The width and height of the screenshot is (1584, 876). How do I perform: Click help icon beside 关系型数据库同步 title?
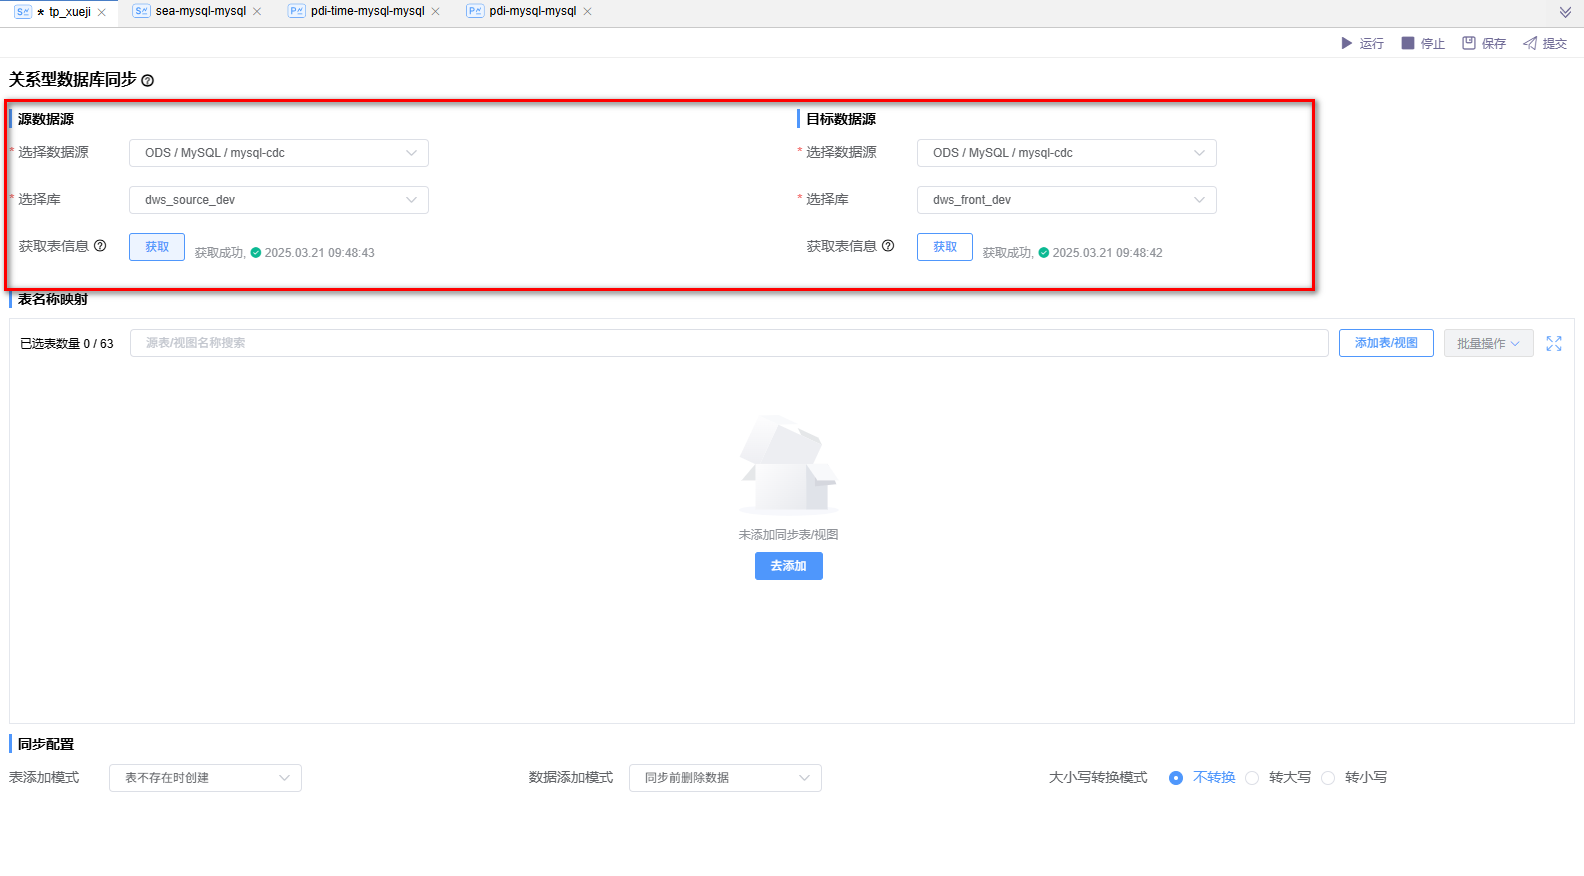[148, 81]
